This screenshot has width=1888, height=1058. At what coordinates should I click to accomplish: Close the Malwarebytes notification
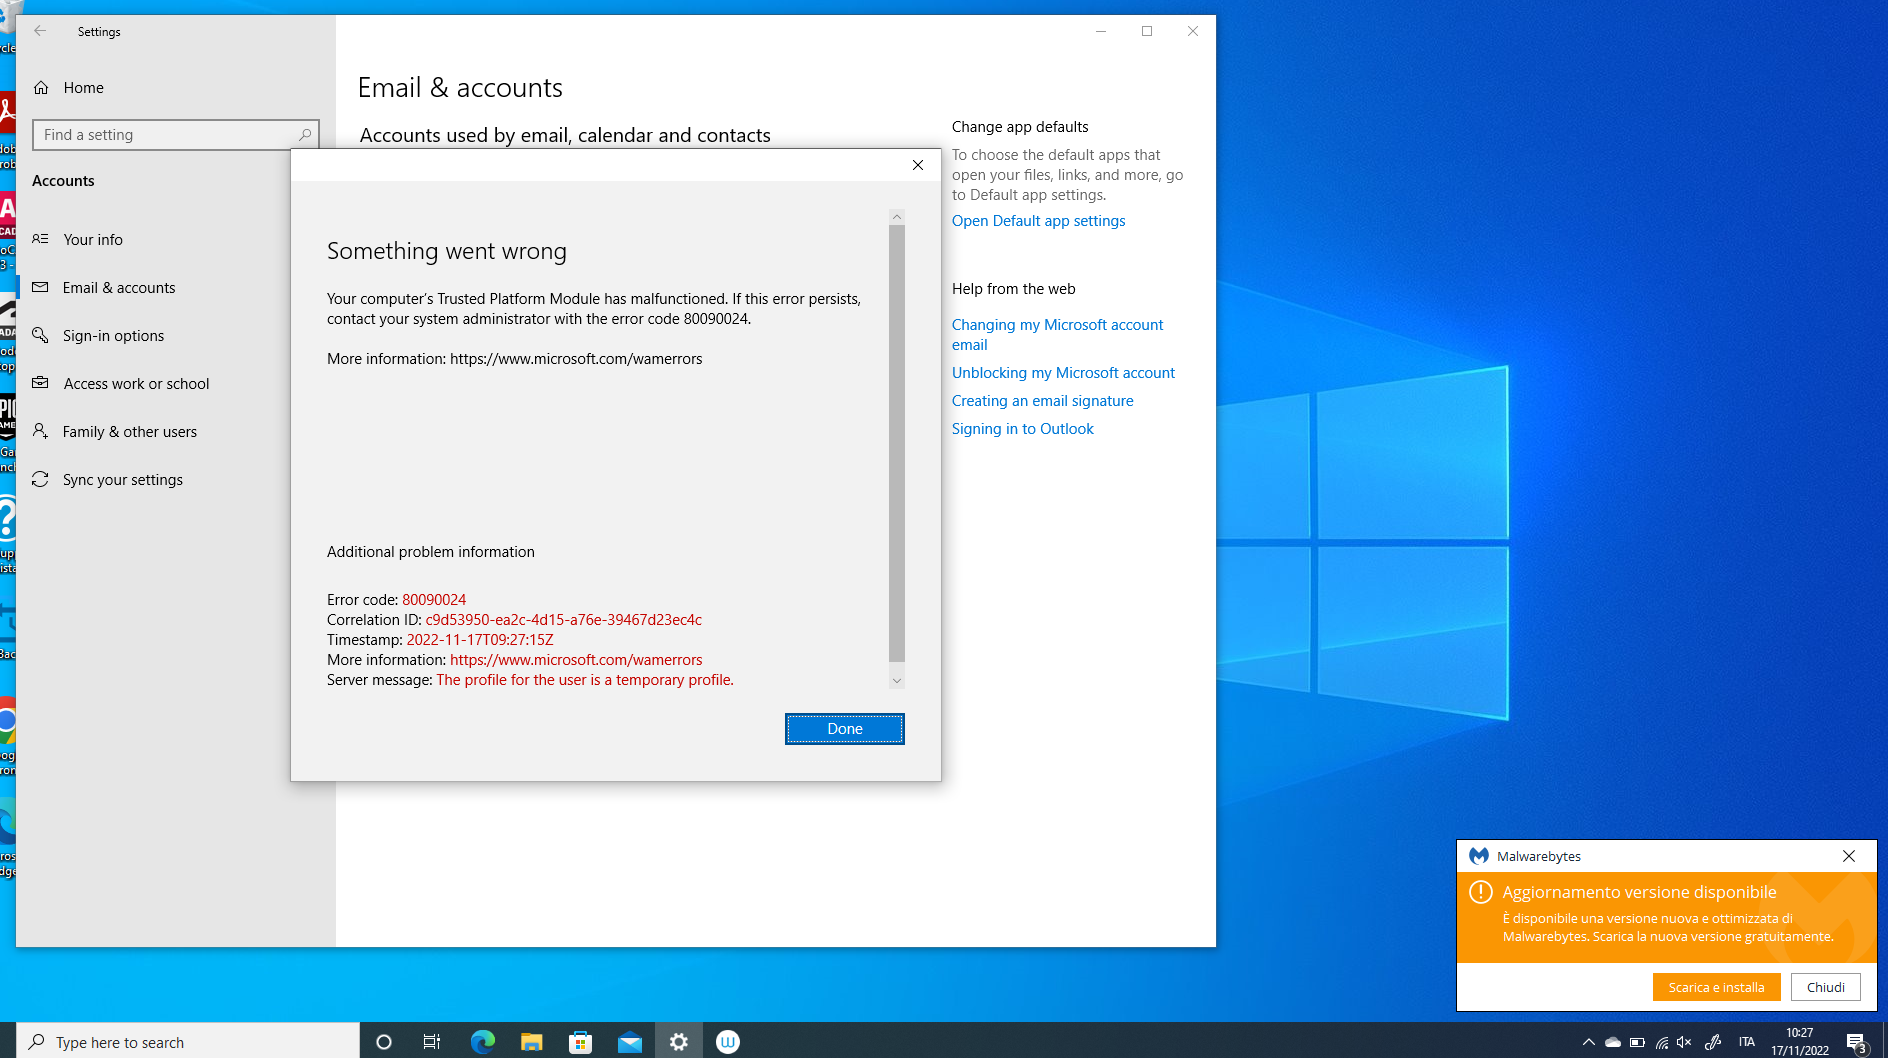pyautogui.click(x=1849, y=856)
